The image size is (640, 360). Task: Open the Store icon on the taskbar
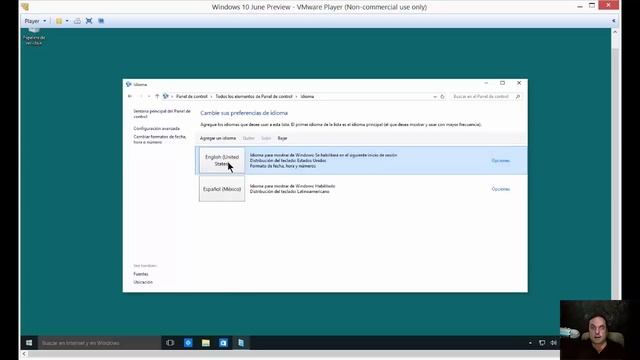click(223, 343)
